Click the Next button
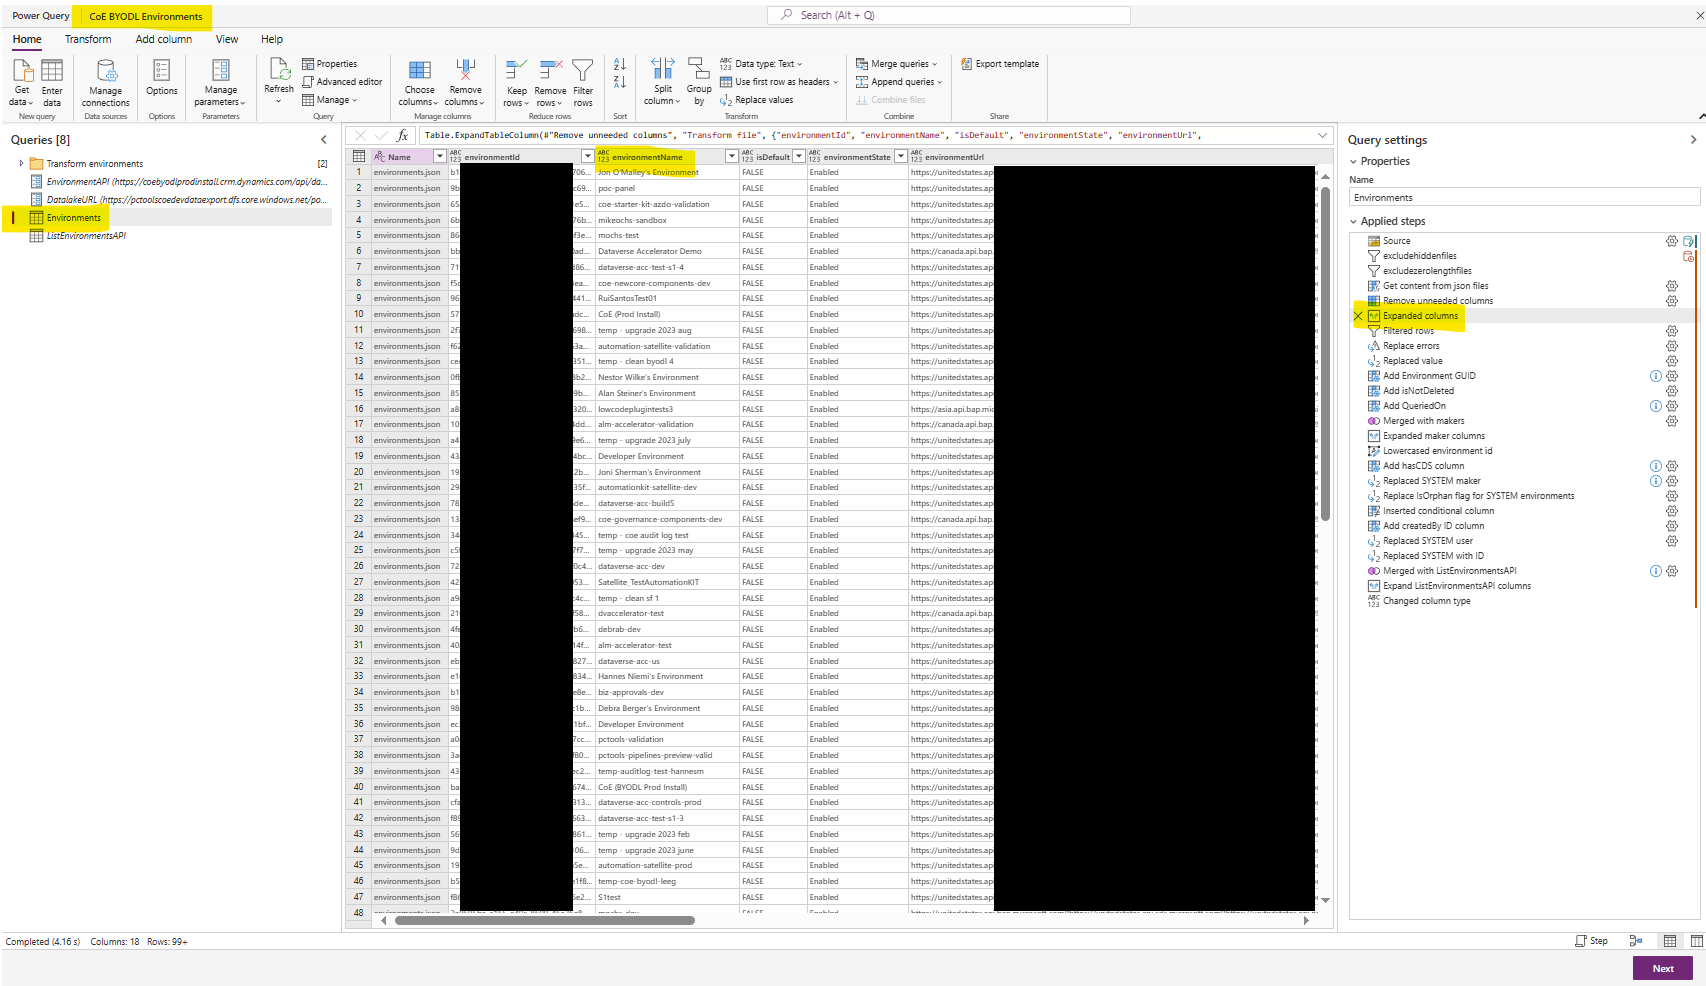1706x986 pixels. point(1662,967)
